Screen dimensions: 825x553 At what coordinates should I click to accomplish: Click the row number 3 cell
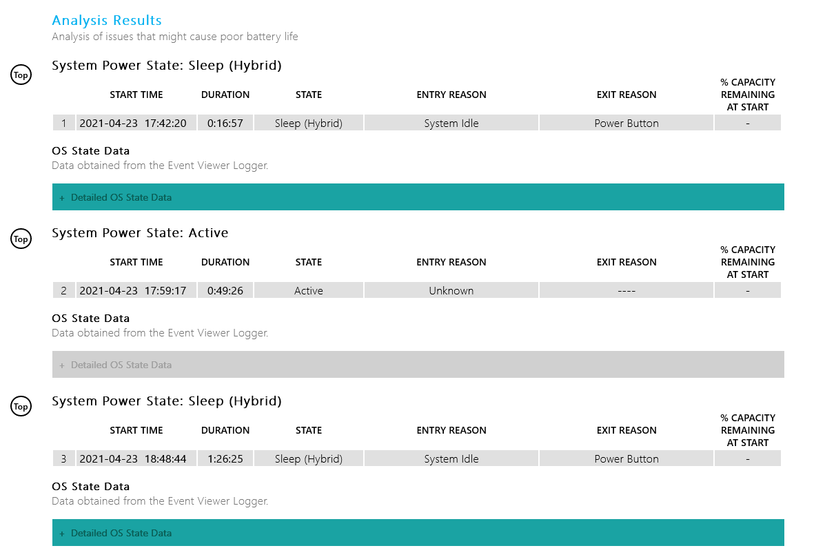[64, 459]
